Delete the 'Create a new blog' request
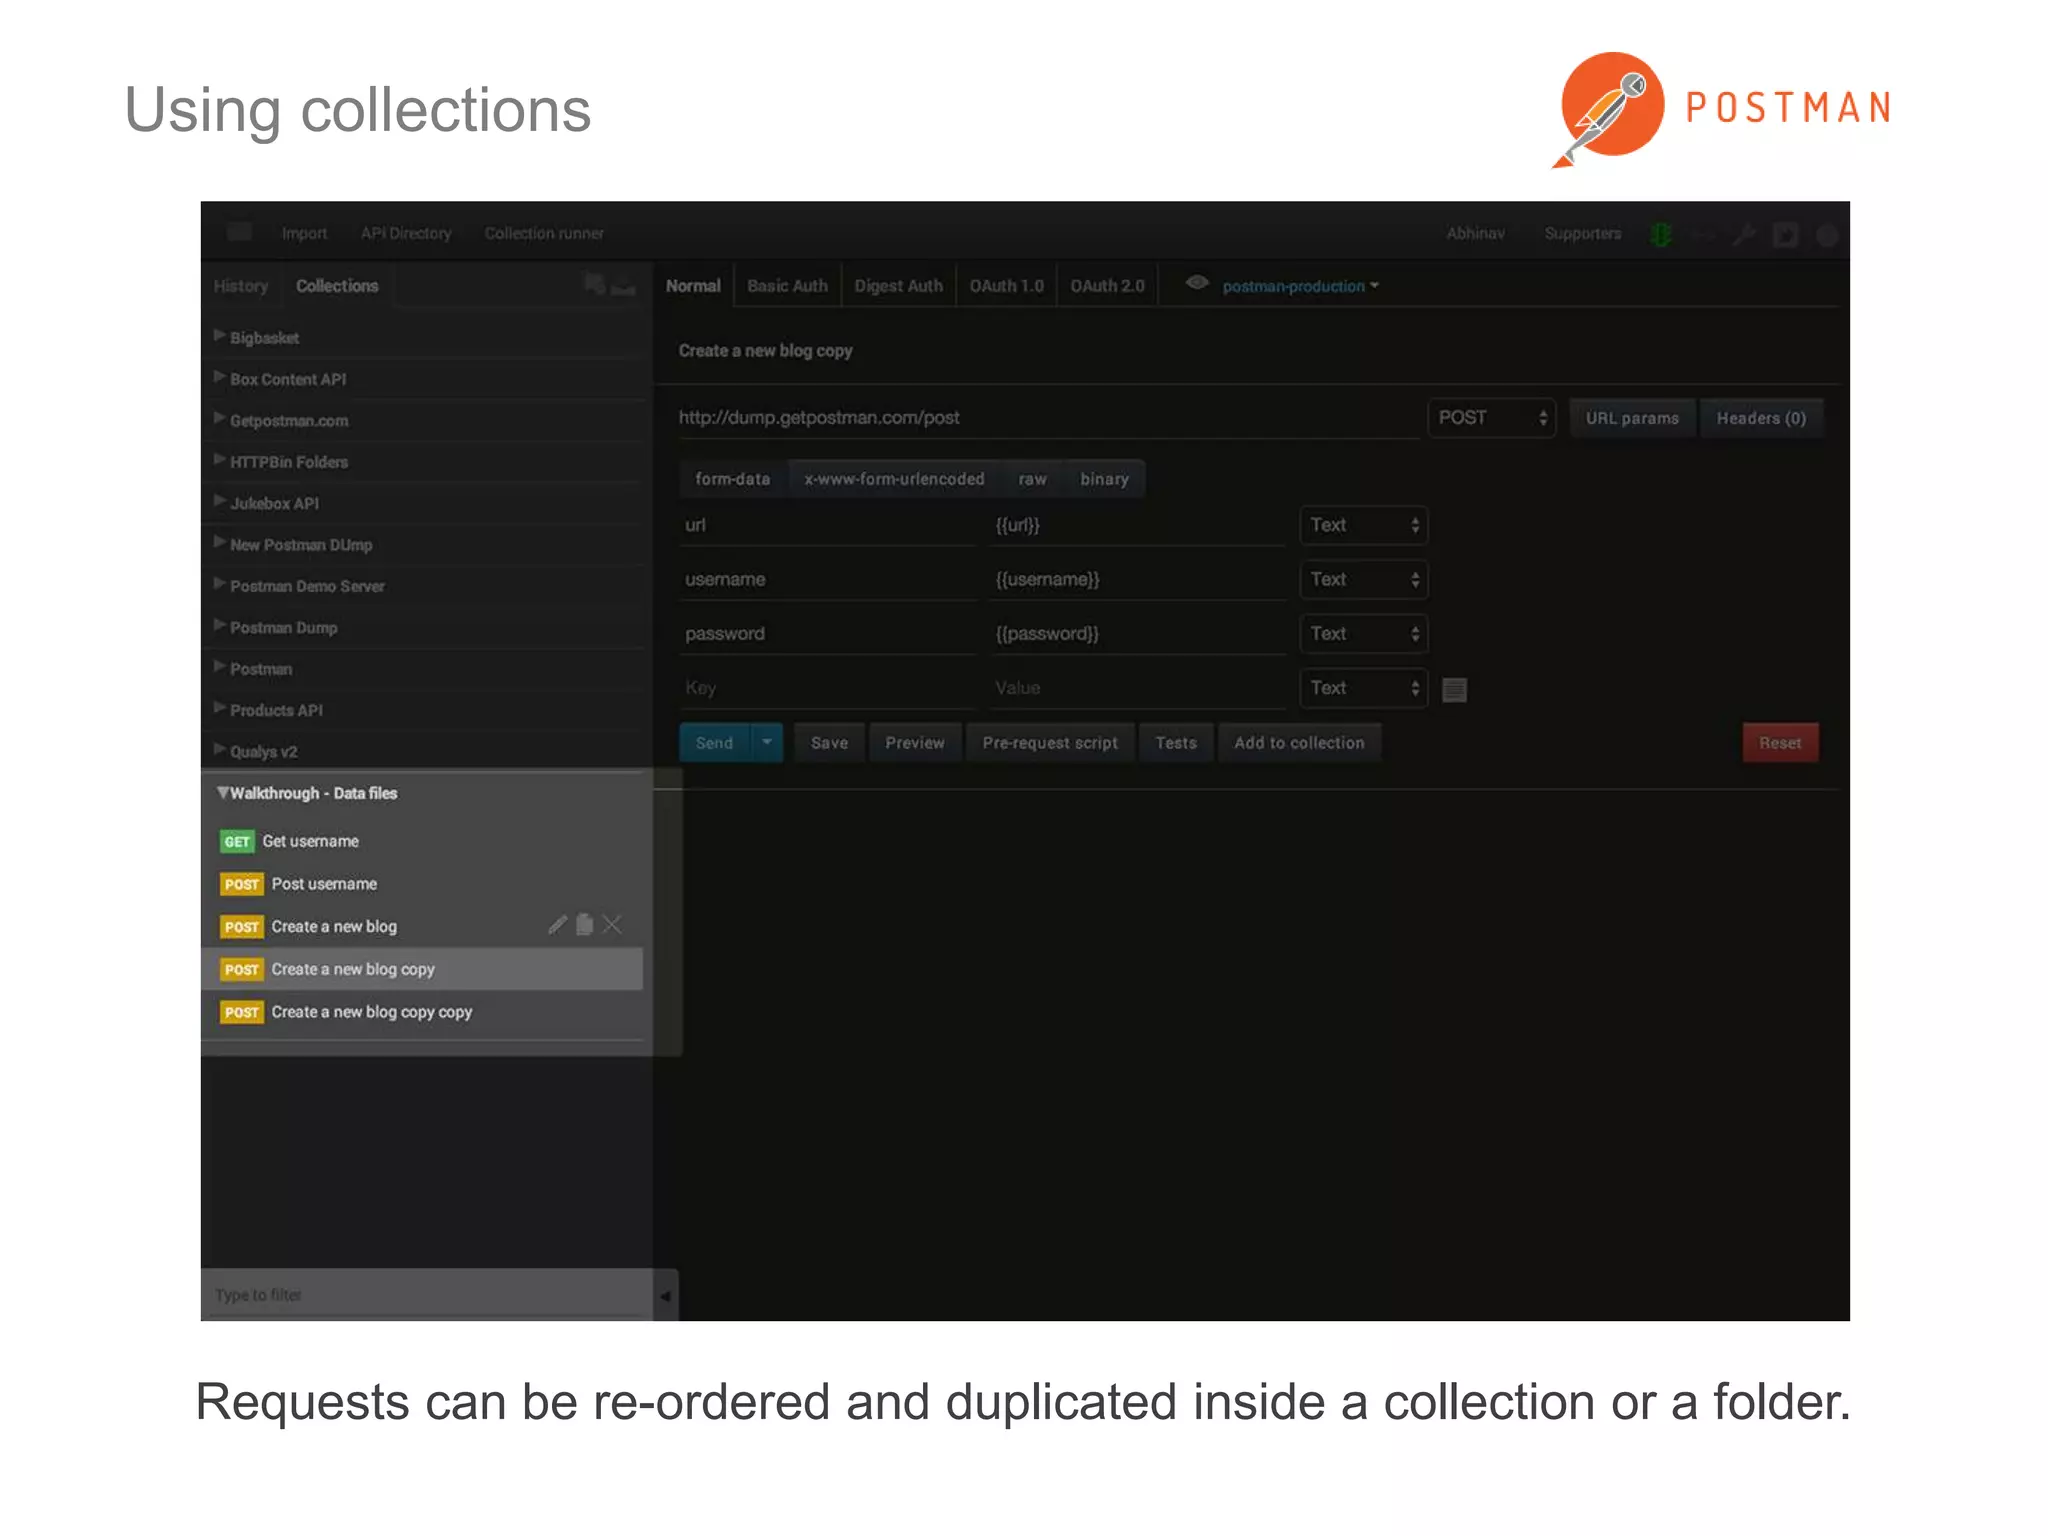This screenshot has width=2048, height=1536. coord(612,925)
